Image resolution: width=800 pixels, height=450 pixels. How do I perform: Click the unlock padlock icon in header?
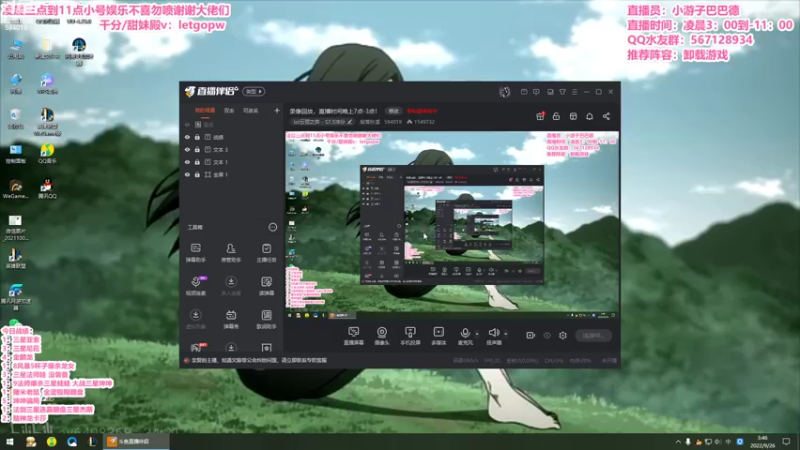coord(556,116)
